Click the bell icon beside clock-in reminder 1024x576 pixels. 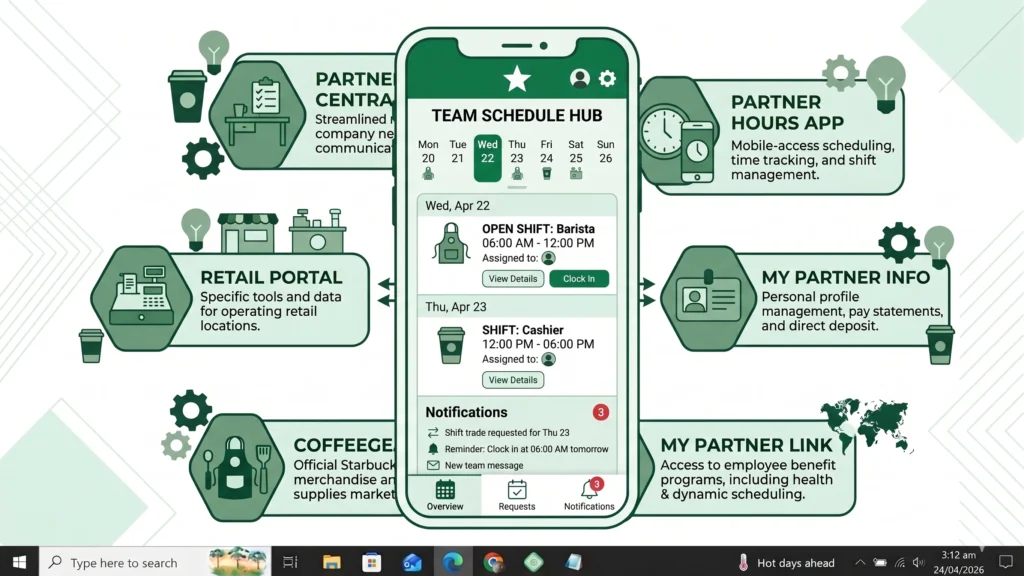pos(433,449)
